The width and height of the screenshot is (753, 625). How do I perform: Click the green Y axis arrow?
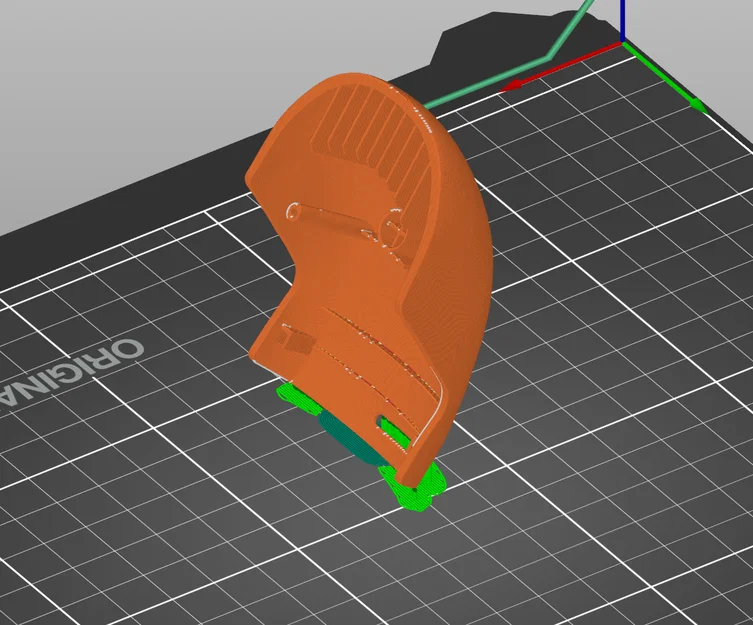click(666, 78)
